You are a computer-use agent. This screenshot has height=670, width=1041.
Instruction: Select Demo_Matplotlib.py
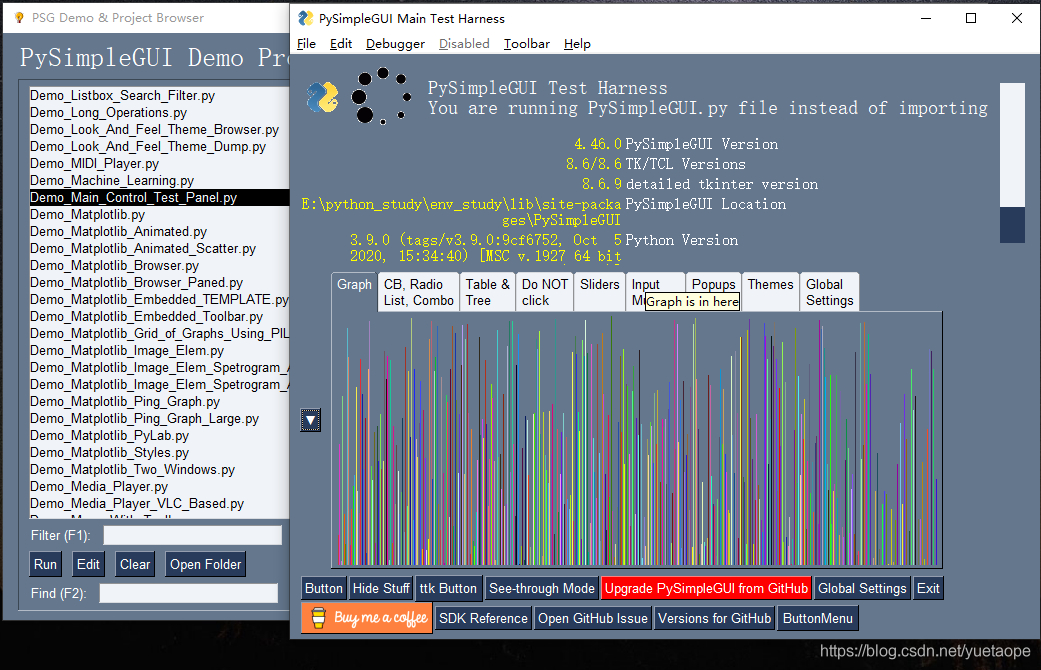pos(159,214)
